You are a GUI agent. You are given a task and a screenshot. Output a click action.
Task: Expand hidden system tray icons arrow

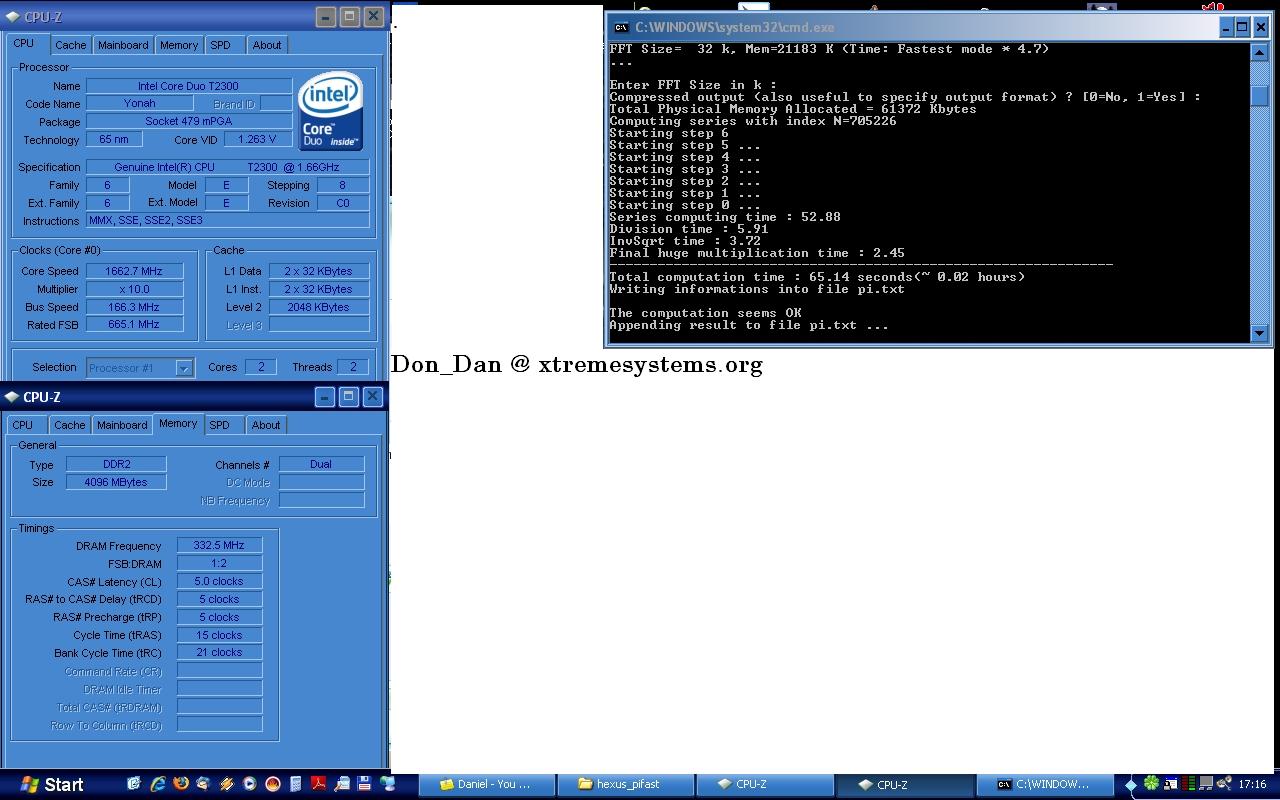(x=1131, y=784)
